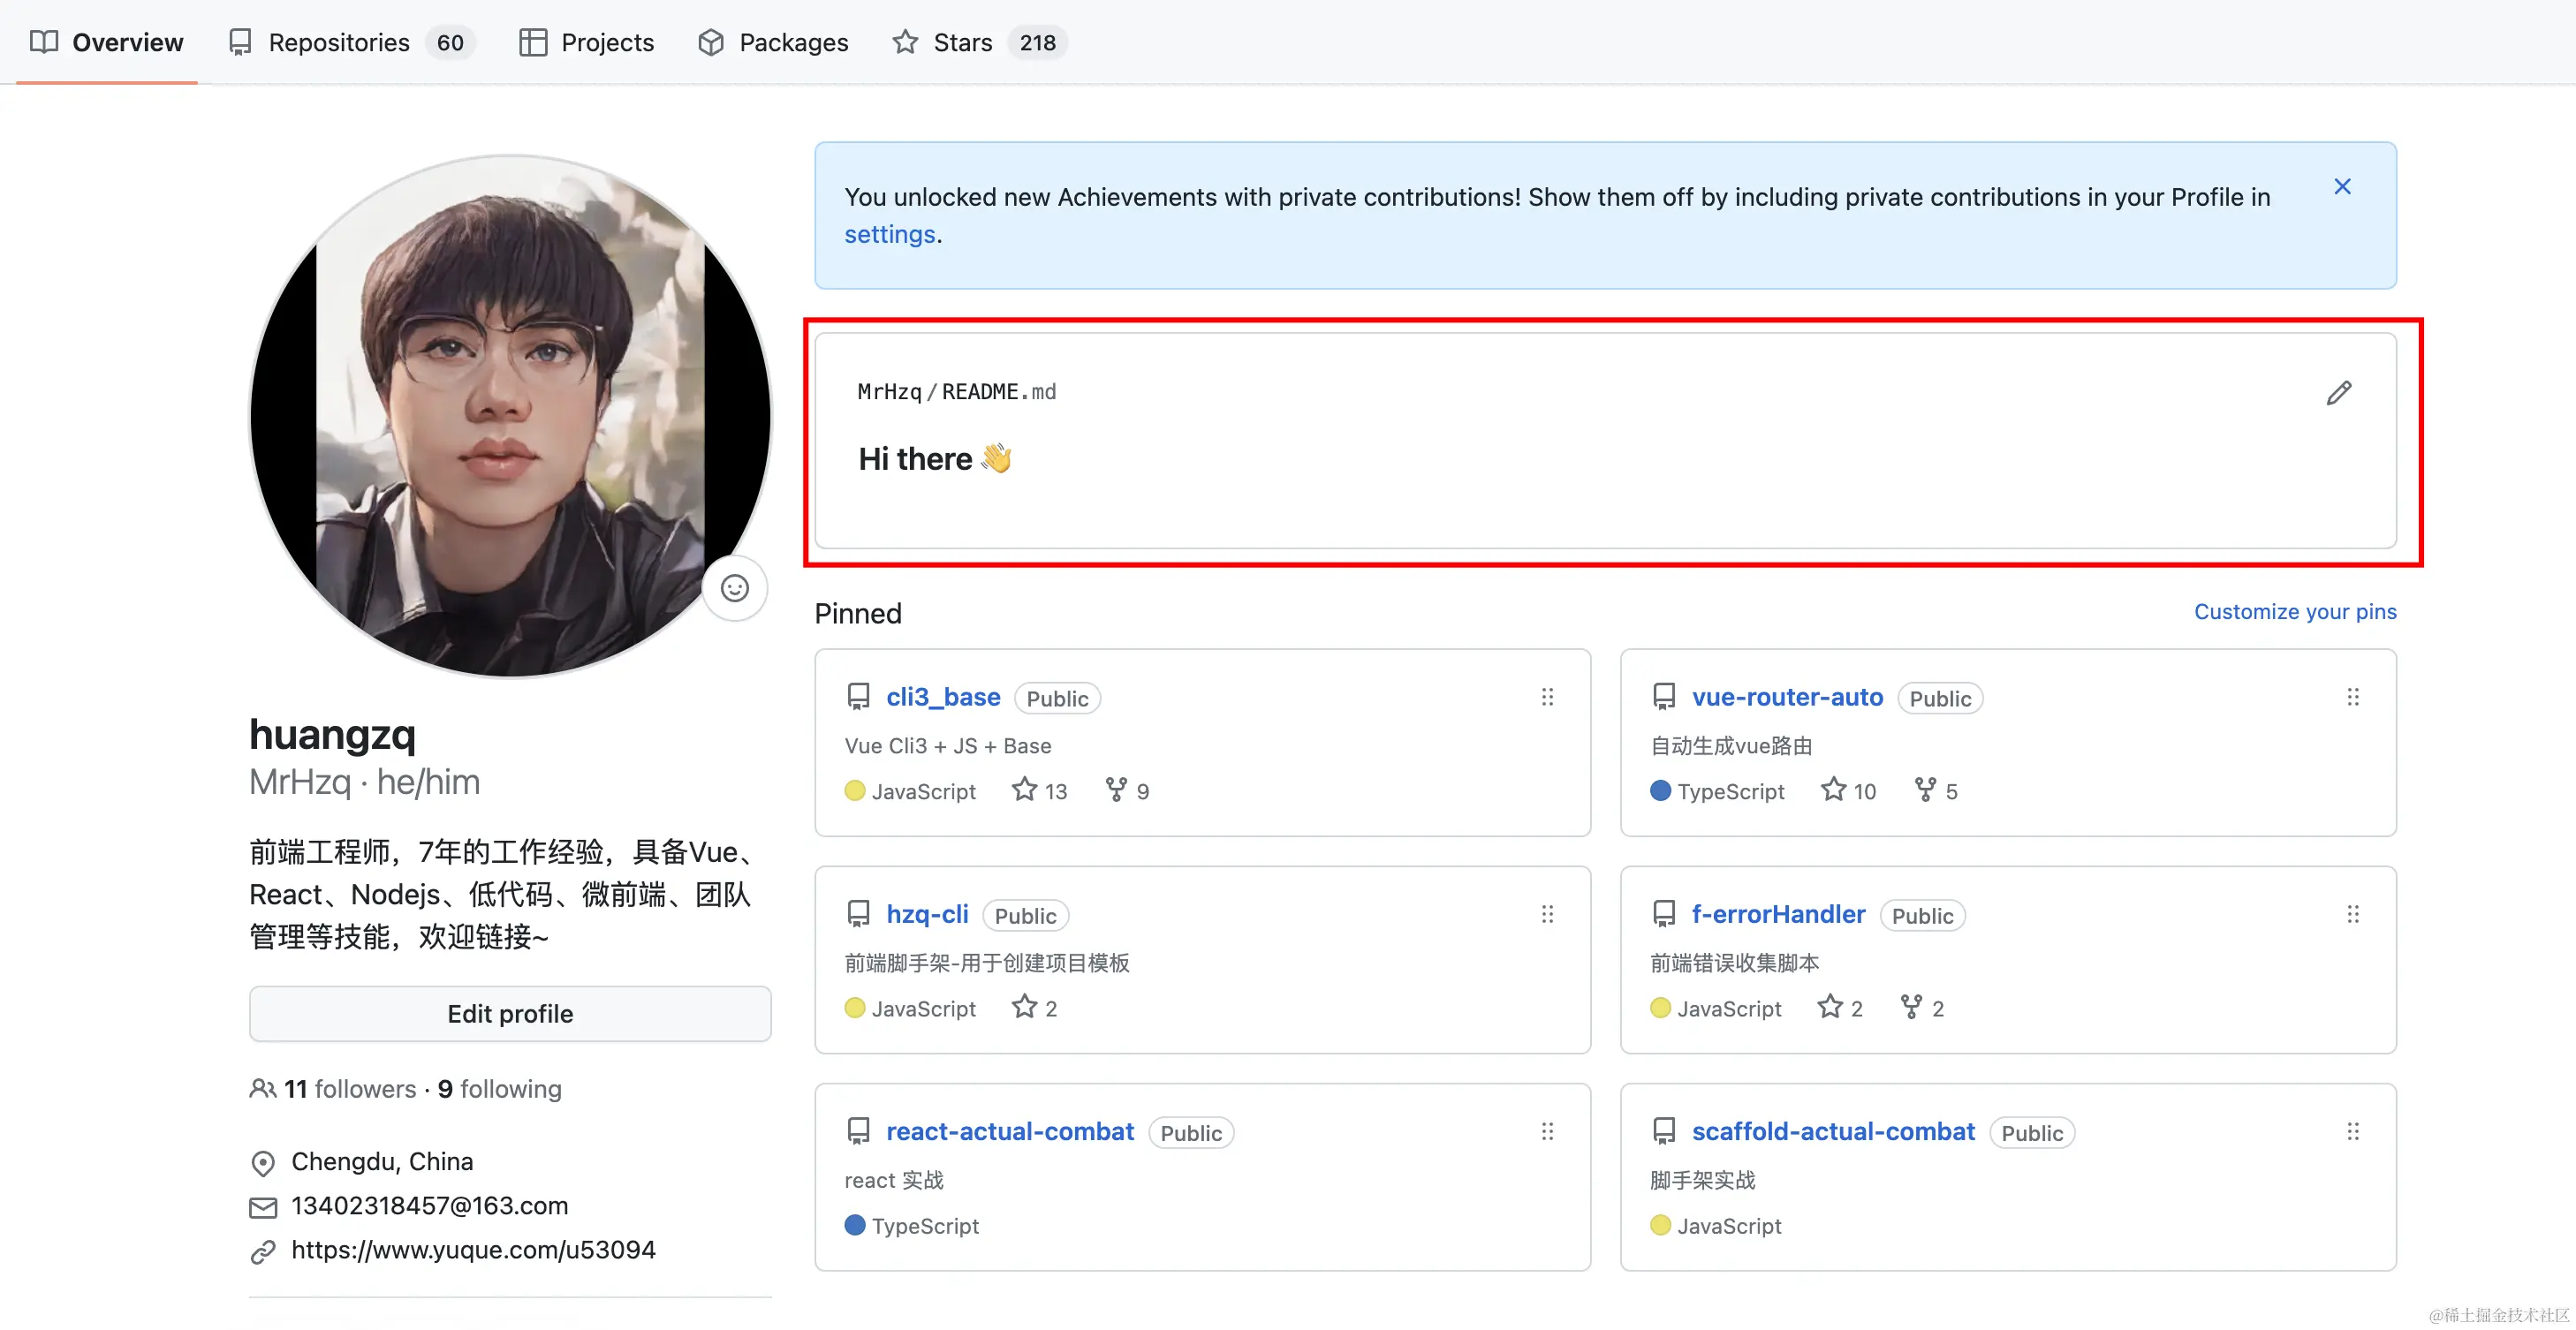This screenshot has width=2576, height=1330.
Task: Grab the hzq-cli pin drag handle
Action: [x=1547, y=914]
